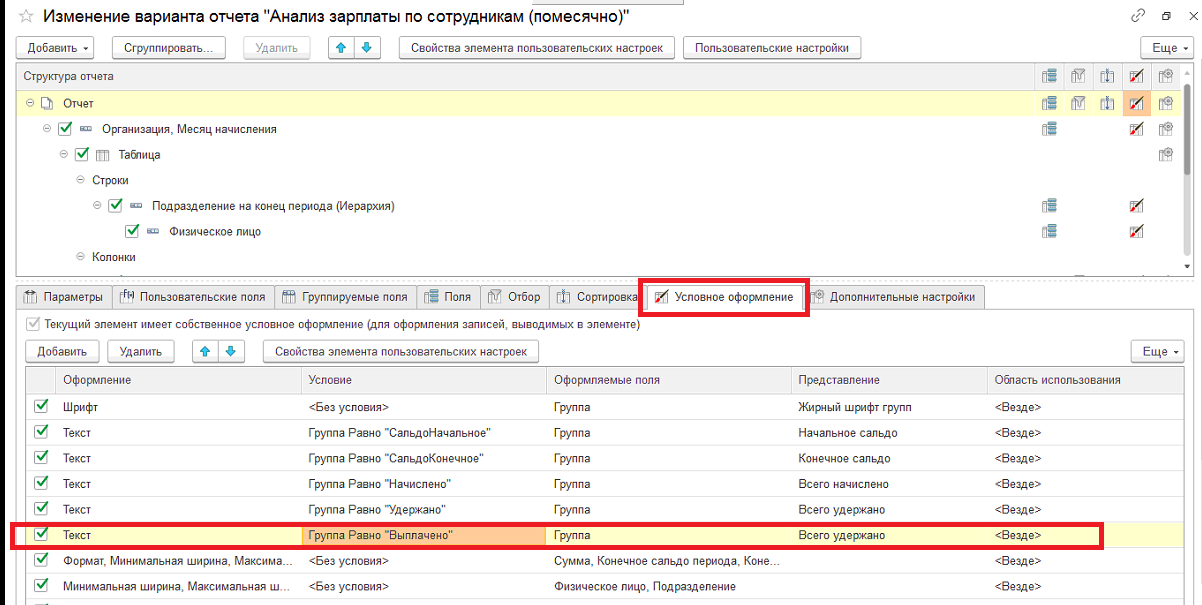Open the Дополнительные настройки tab
The height and width of the screenshot is (605, 1202).
pos(892,297)
